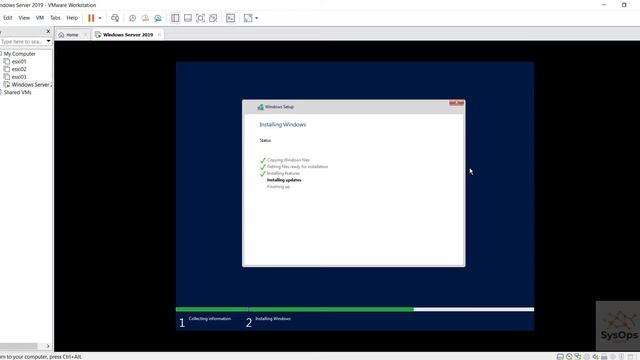Click the Installing updates status text
Image resolution: width=640 pixels, height=360 pixels.
[x=284, y=180]
